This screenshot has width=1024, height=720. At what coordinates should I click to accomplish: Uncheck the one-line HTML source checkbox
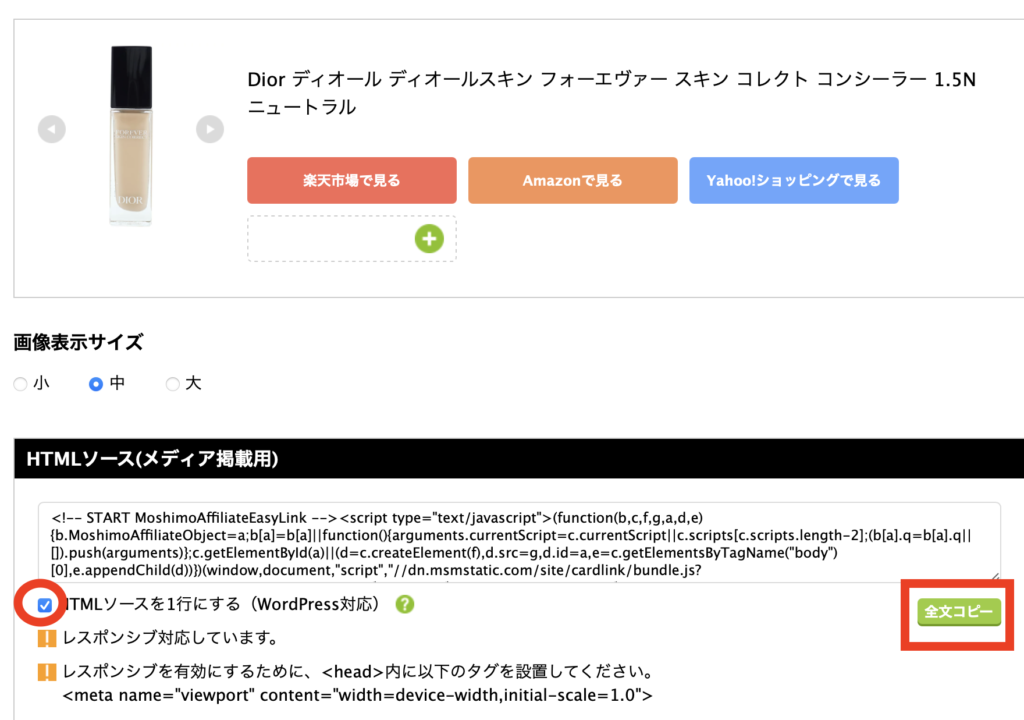pyautogui.click(x=44, y=605)
